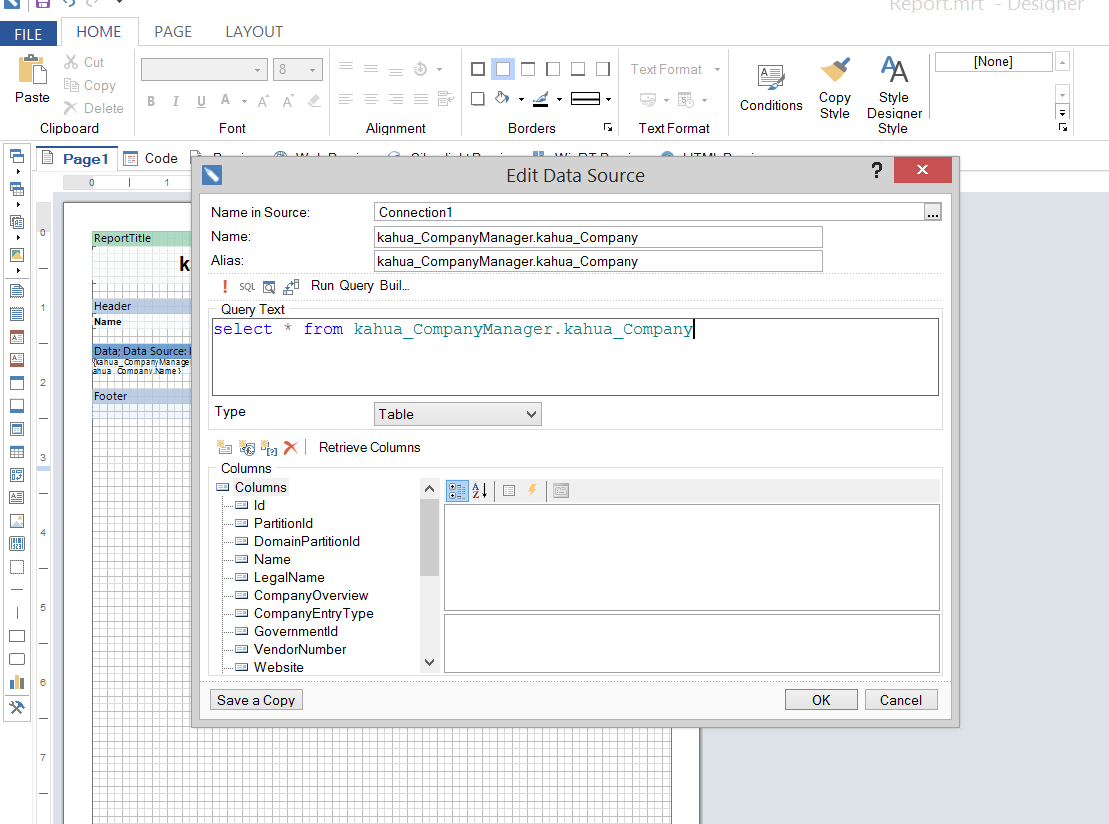
Task: Click the ellipsis button beside Connection1
Action: tap(933, 212)
